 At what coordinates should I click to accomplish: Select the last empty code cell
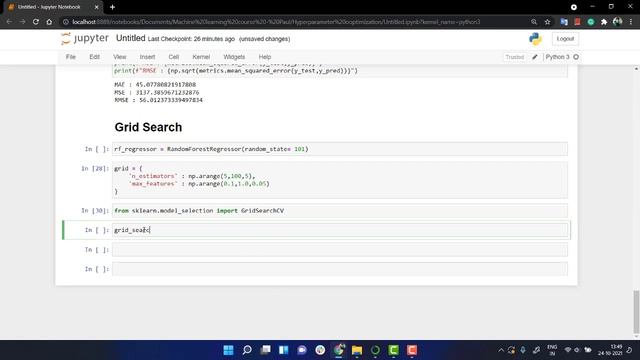coord(340,269)
